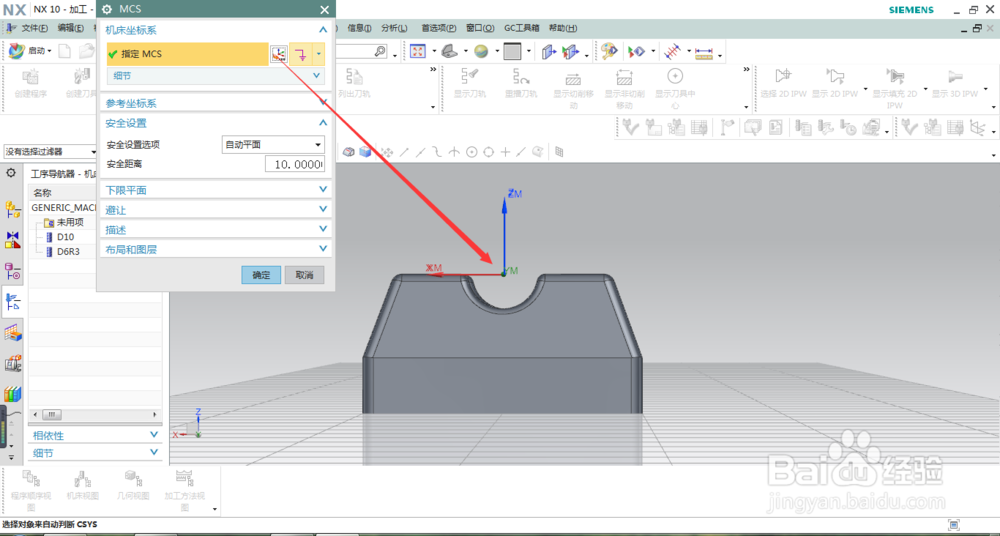Click the command finder magnifier icon

[x=380, y=52]
